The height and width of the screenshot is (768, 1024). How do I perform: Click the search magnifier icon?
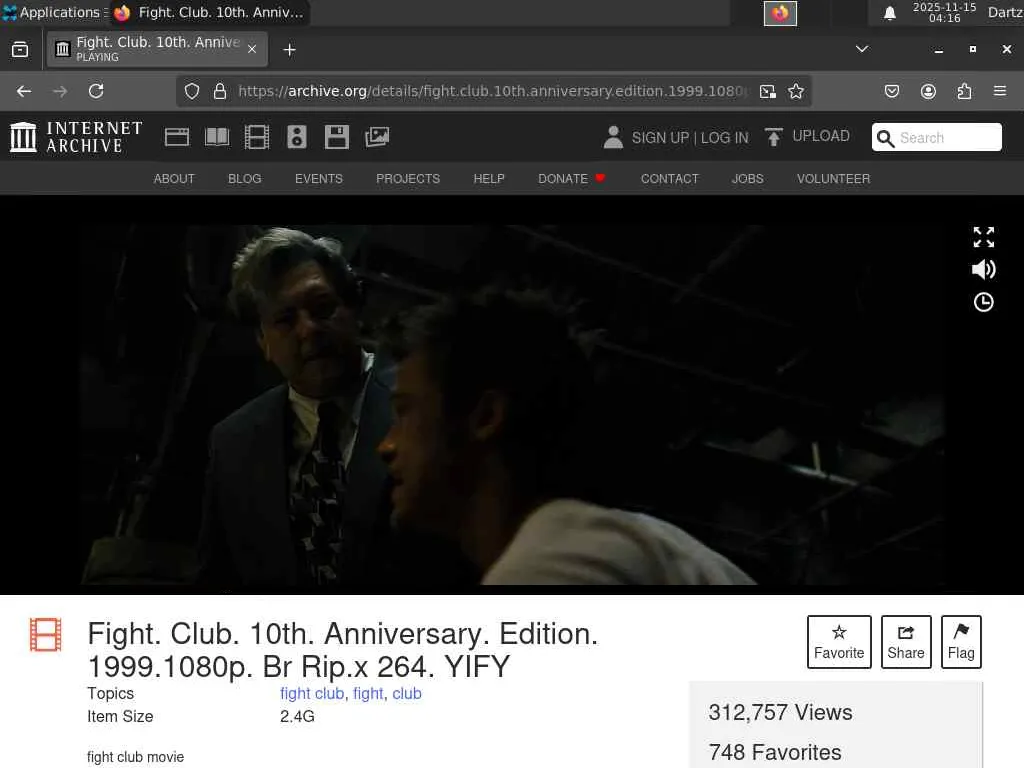click(886, 138)
